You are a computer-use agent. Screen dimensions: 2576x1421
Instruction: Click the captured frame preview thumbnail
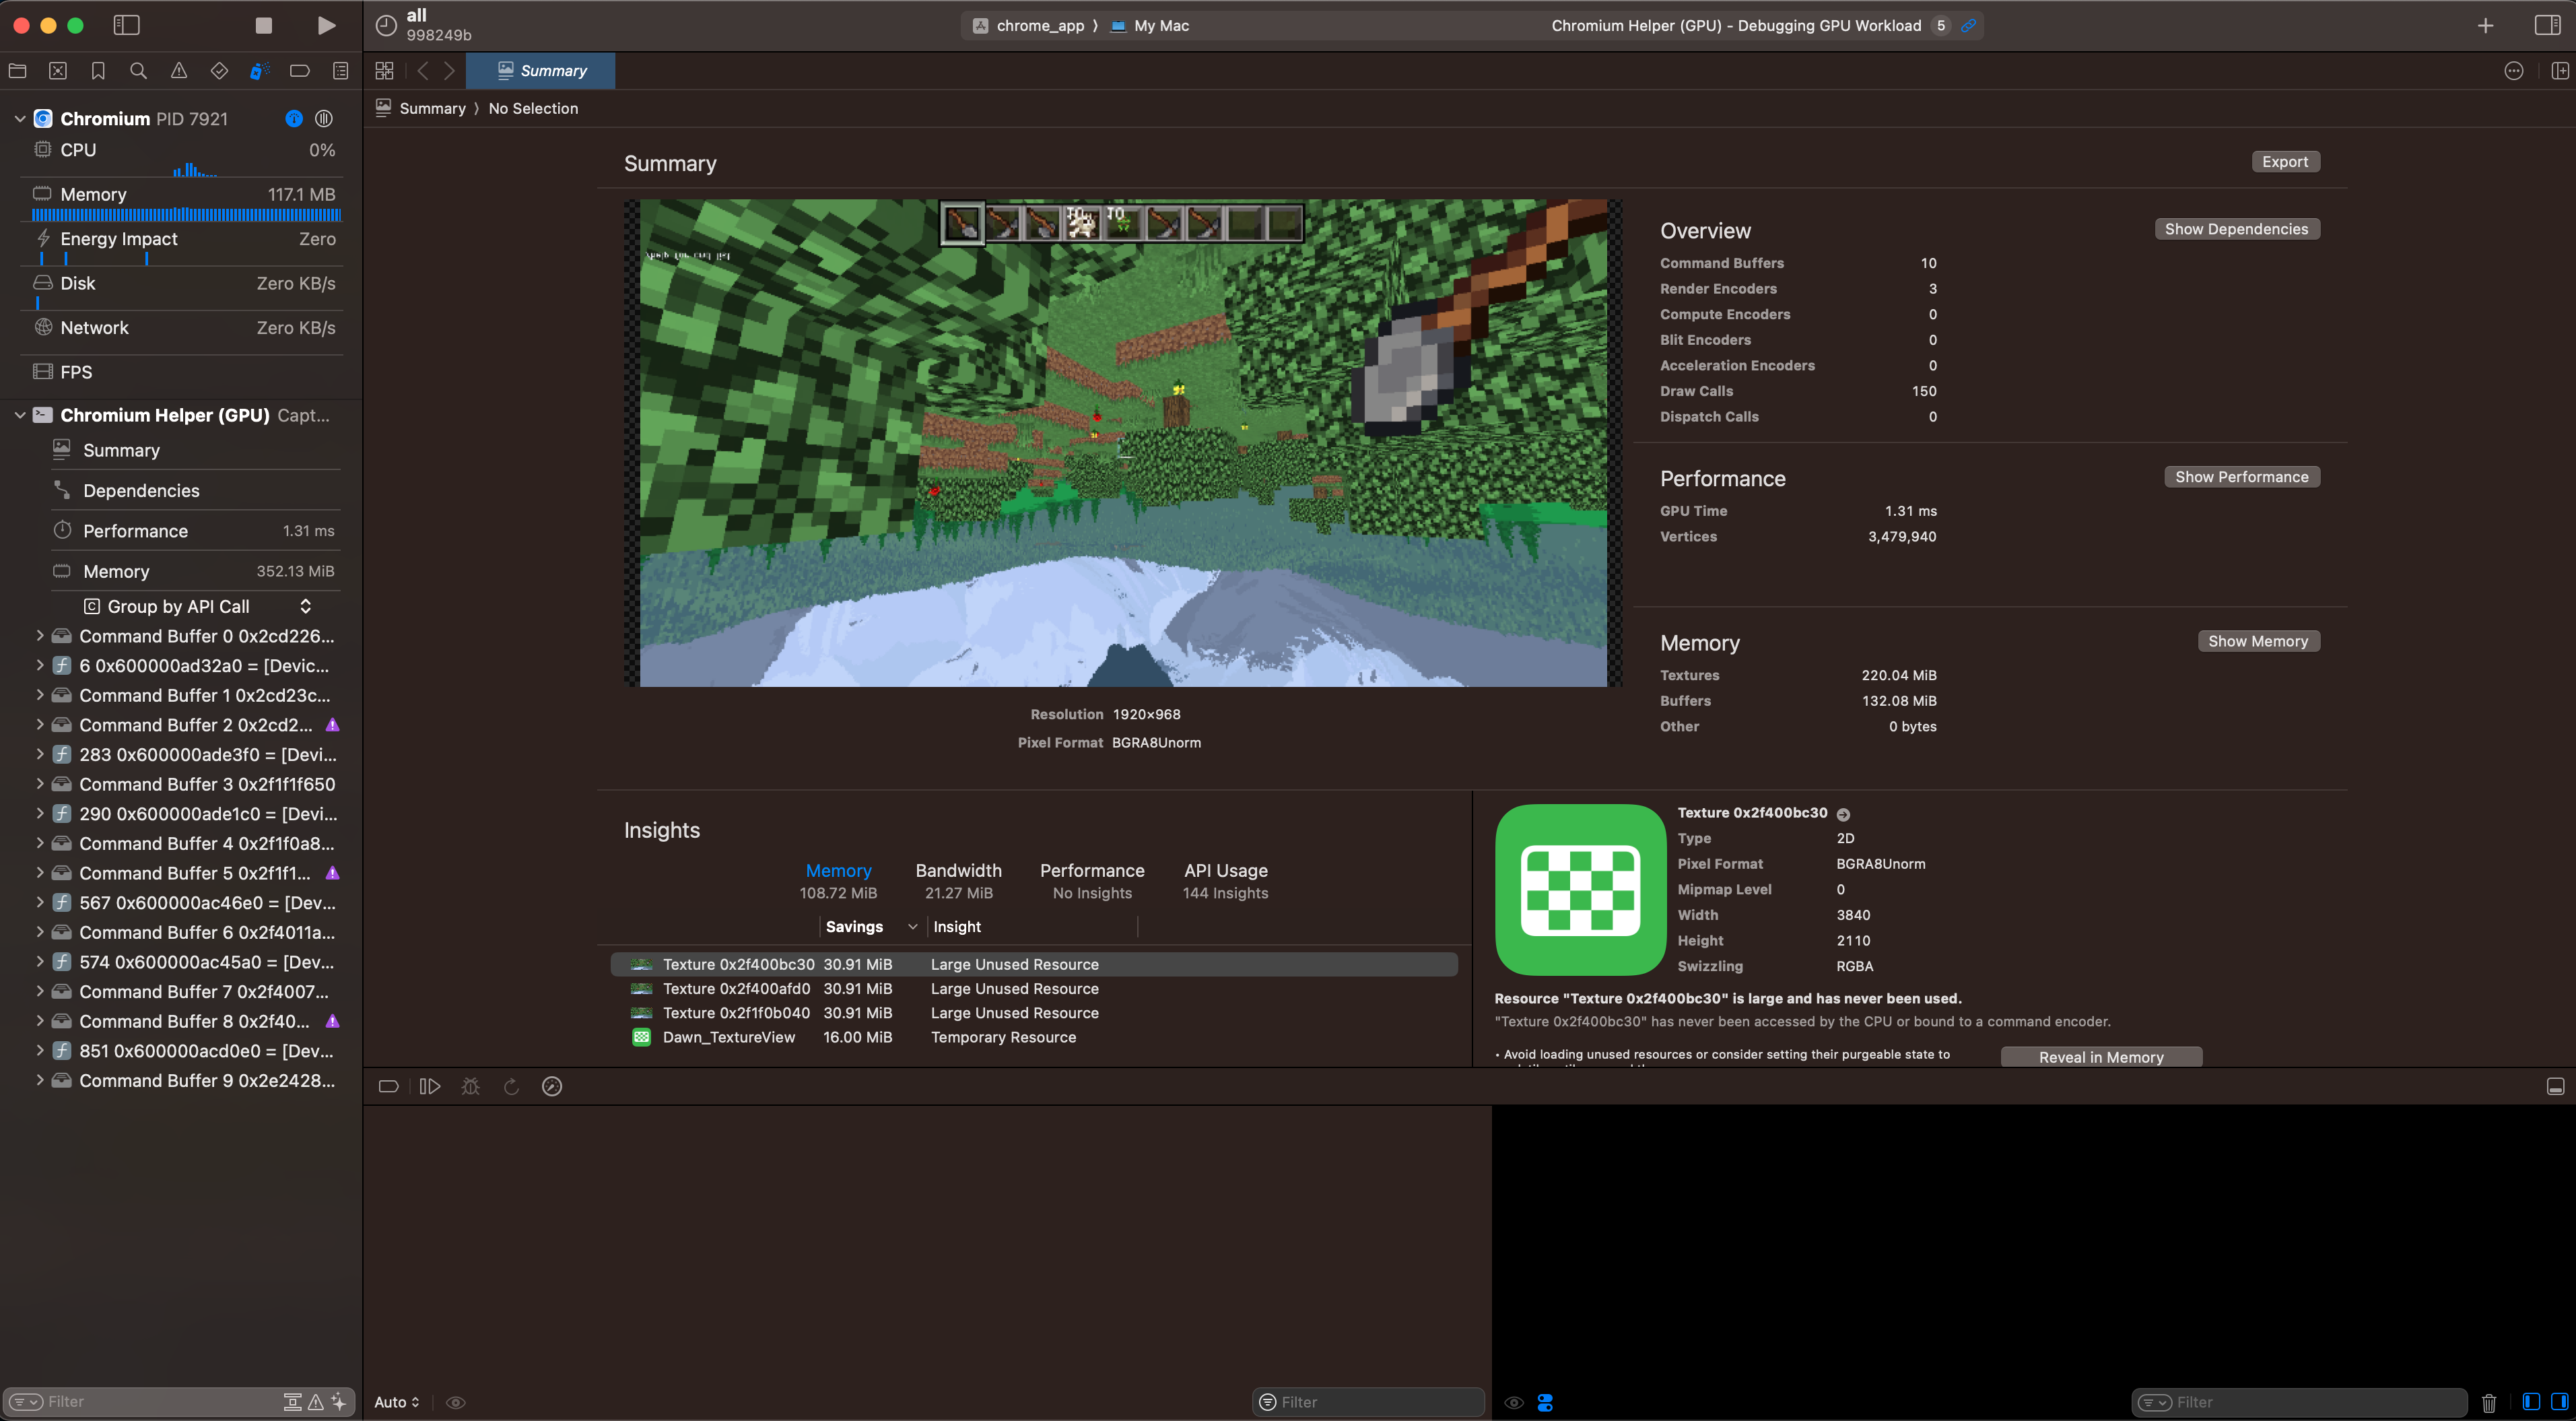1123,443
